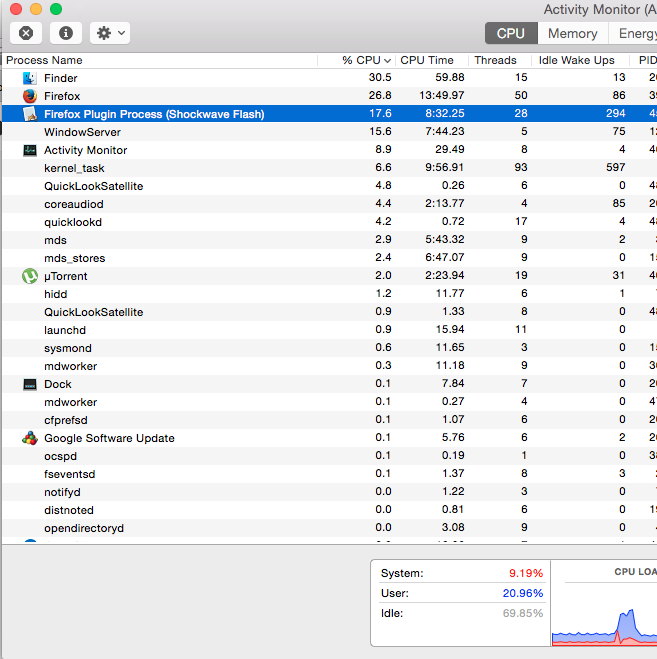Click Firefox CPU time 13:49.97
Screen dimensions: 657x659
441,95
